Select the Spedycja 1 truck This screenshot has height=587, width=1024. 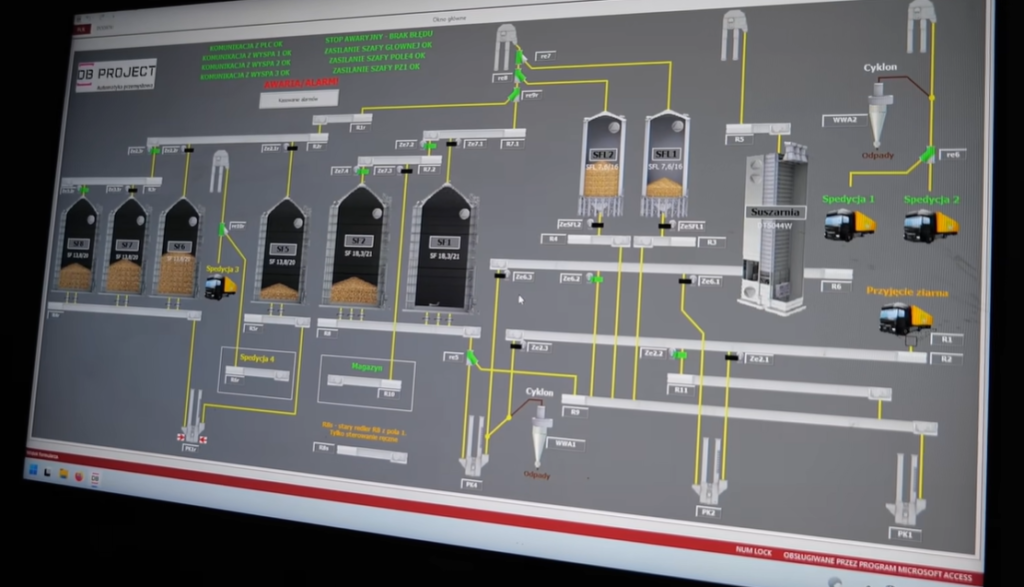pyautogui.click(x=849, y=225)
